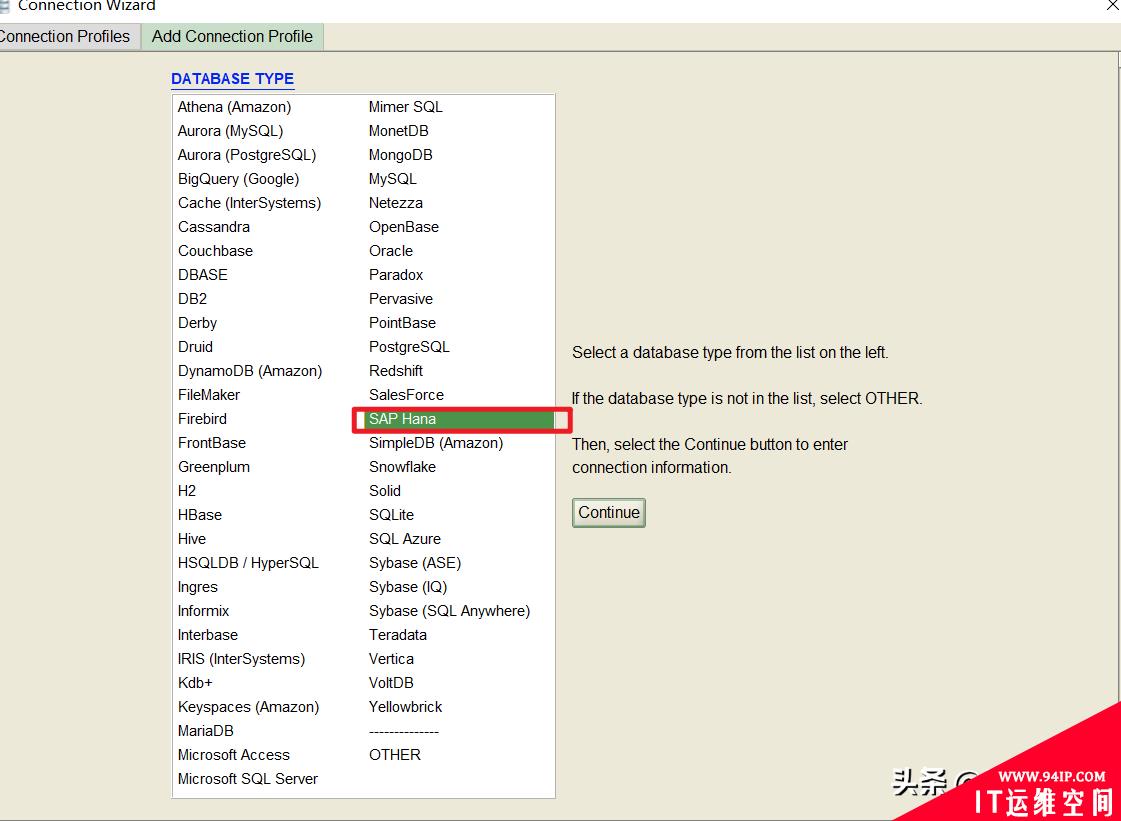
Task: Choose Sybase (IQ) entry
Action: click(408, 587)
